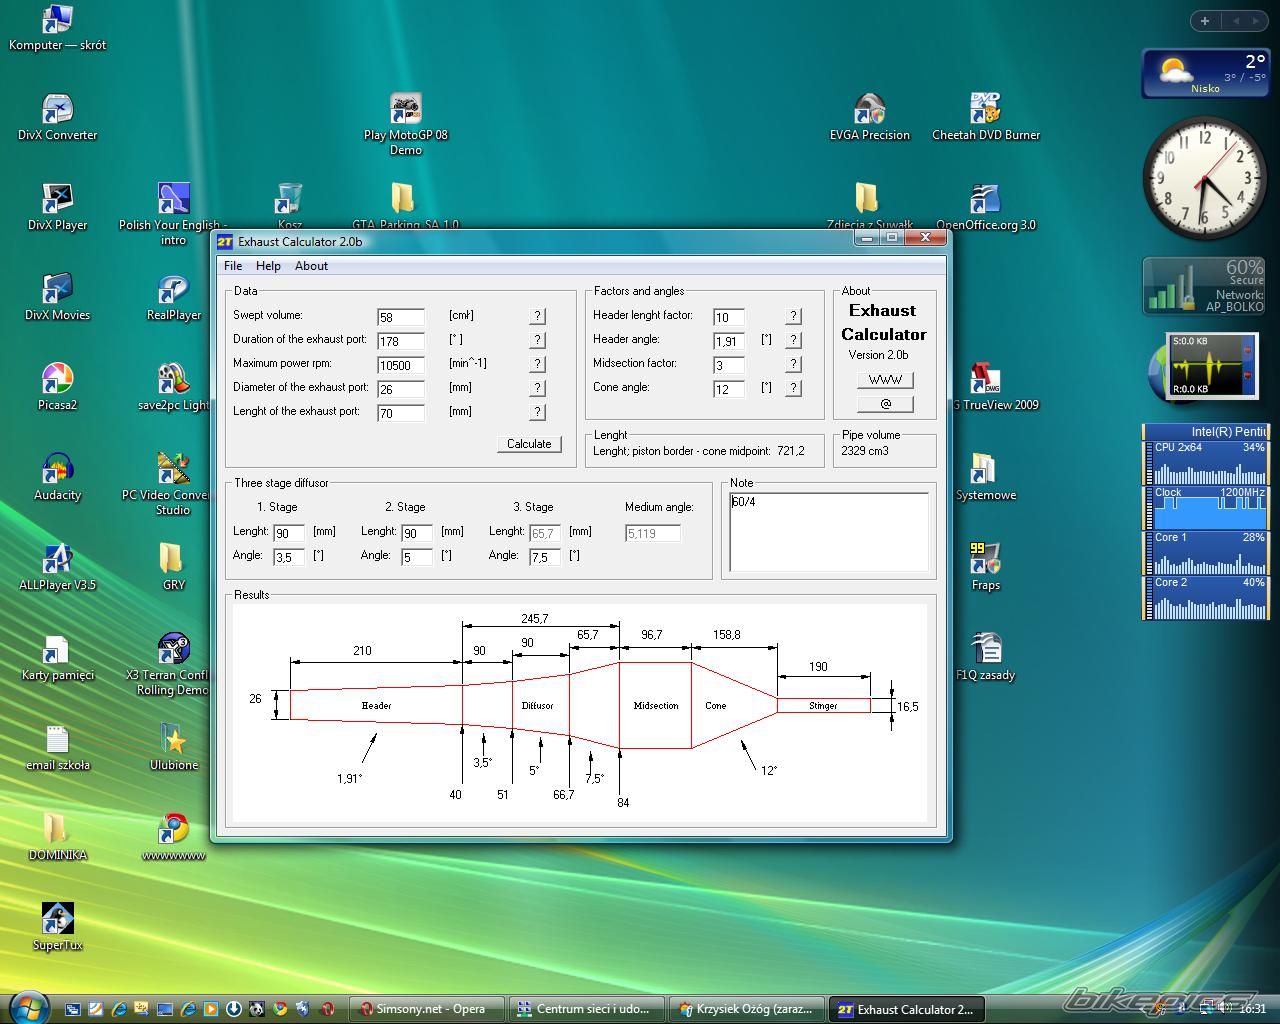
Task: Click the ? help for Maximum power rpm
Action: tap(538, 364)
